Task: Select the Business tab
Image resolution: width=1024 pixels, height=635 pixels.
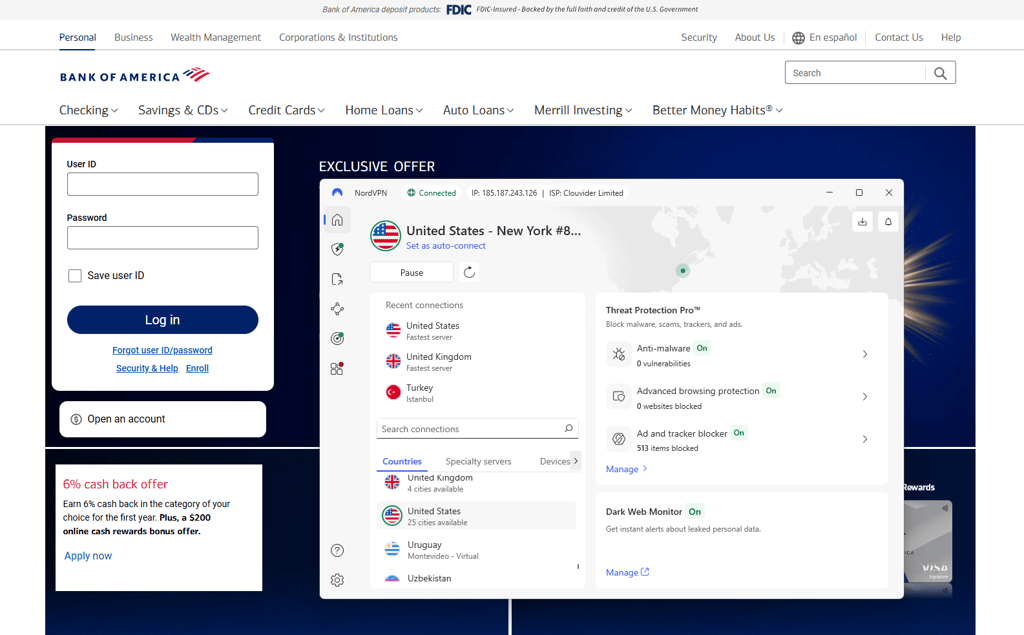Action: click(133, 38)
